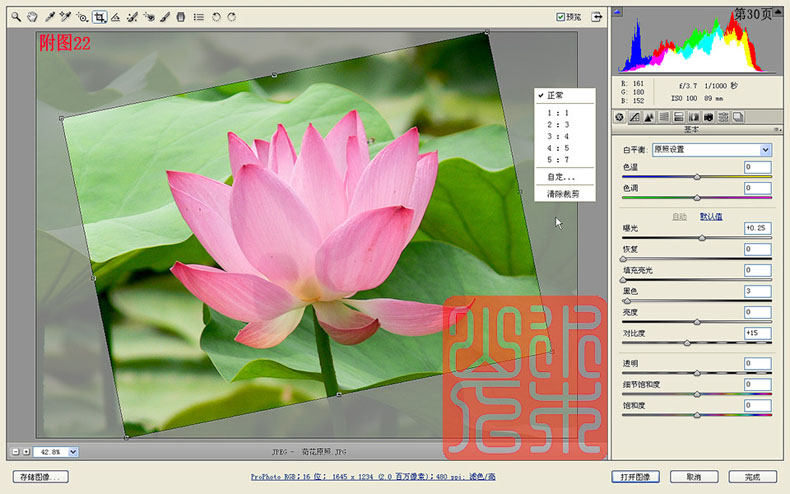Choose 清除裁剪 to clear crop
The height and width of the screenshot is (494, 790).
[x=564, y=194]
